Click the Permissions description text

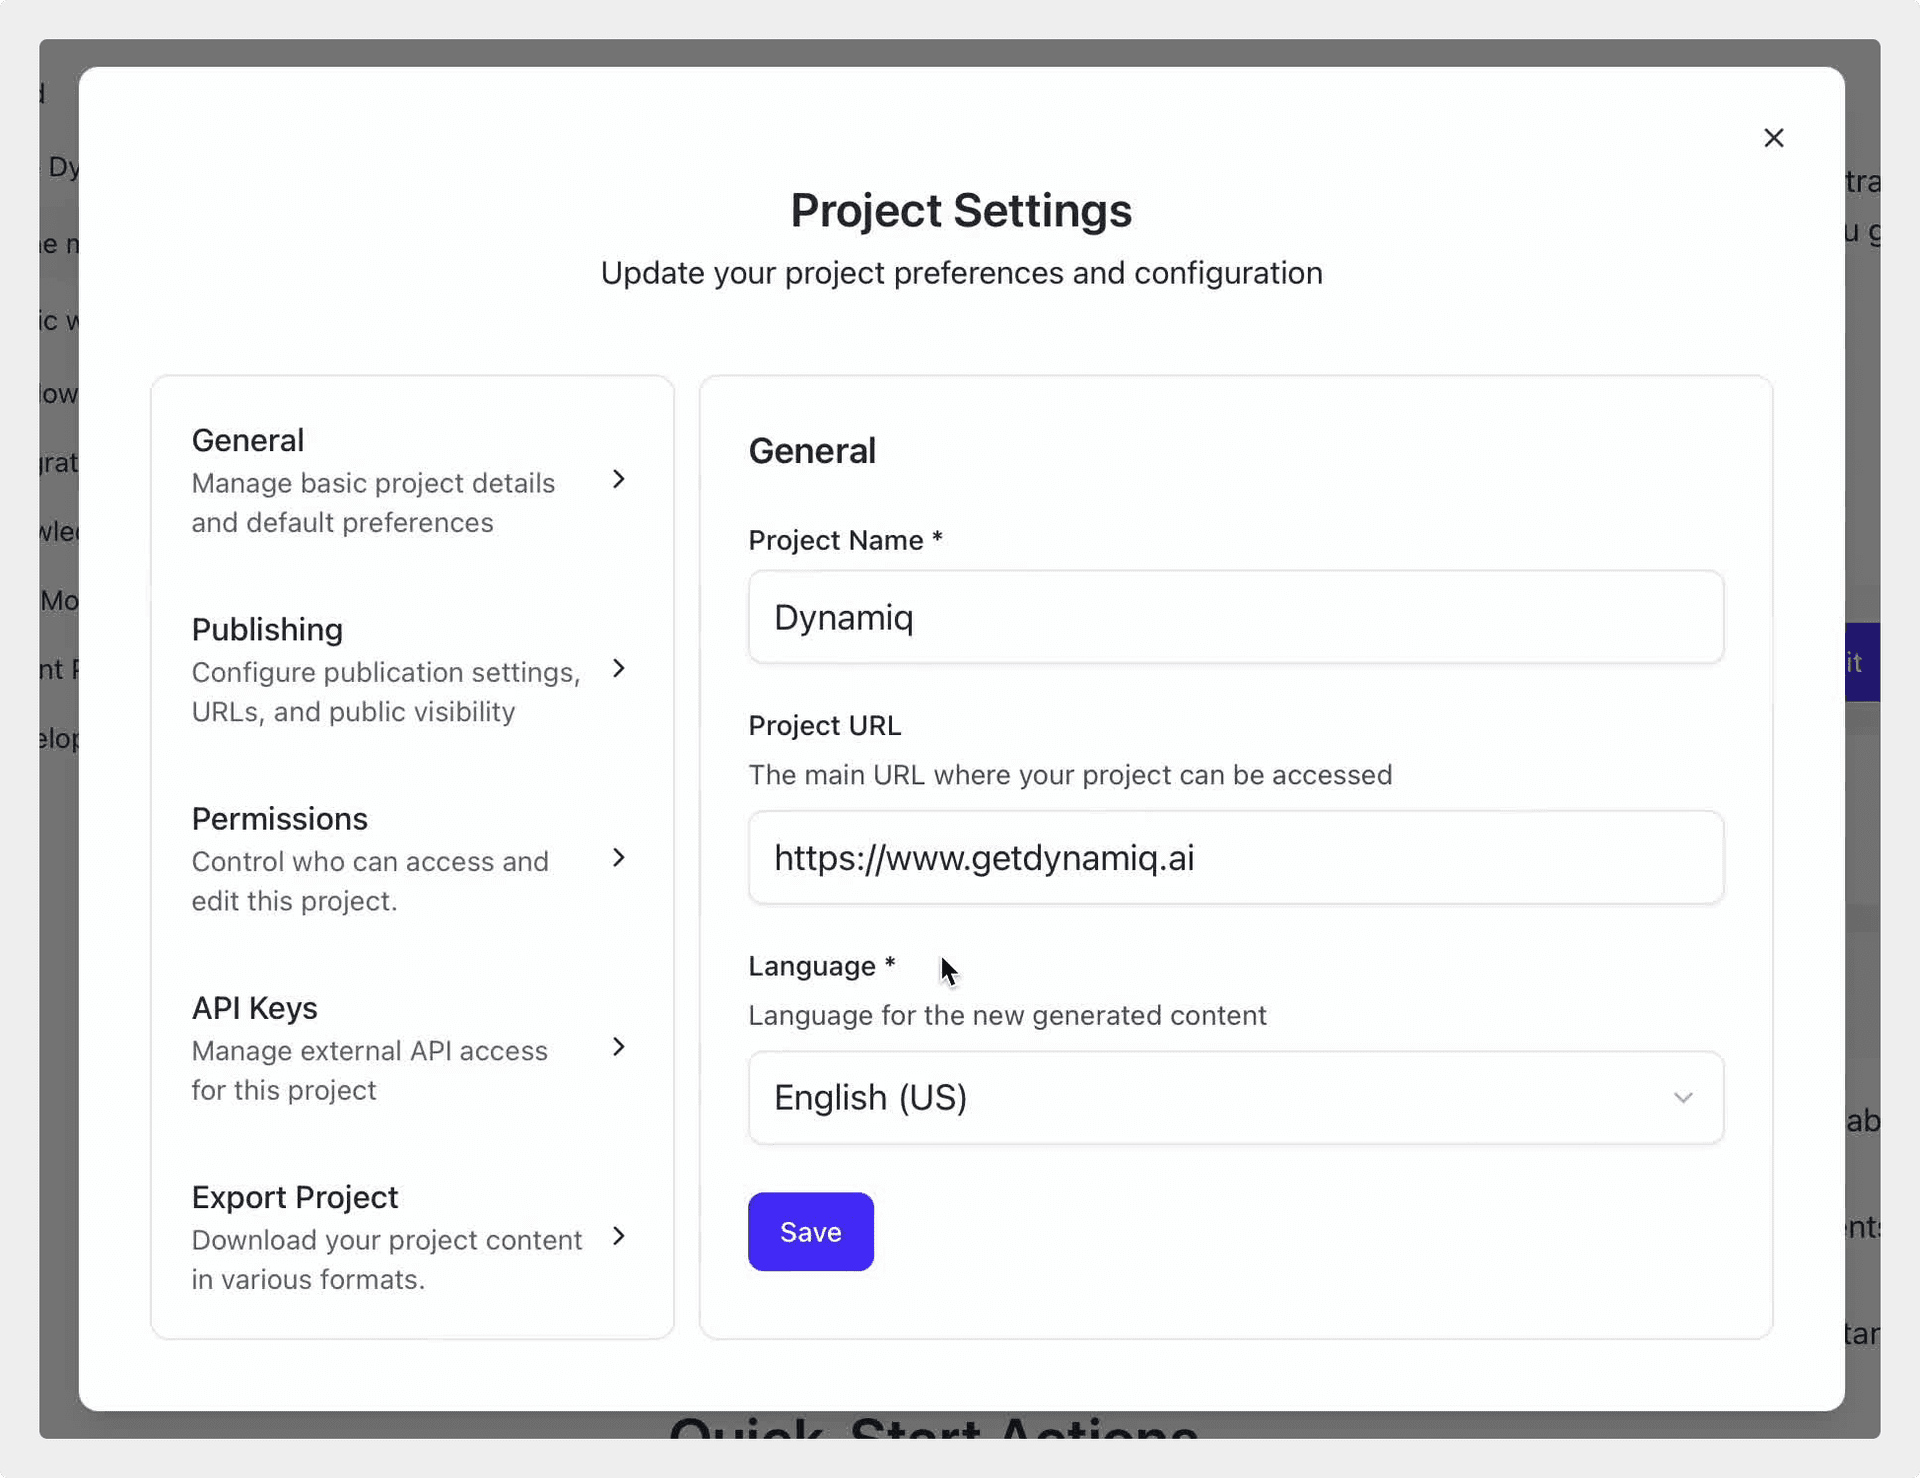point(369,881)
